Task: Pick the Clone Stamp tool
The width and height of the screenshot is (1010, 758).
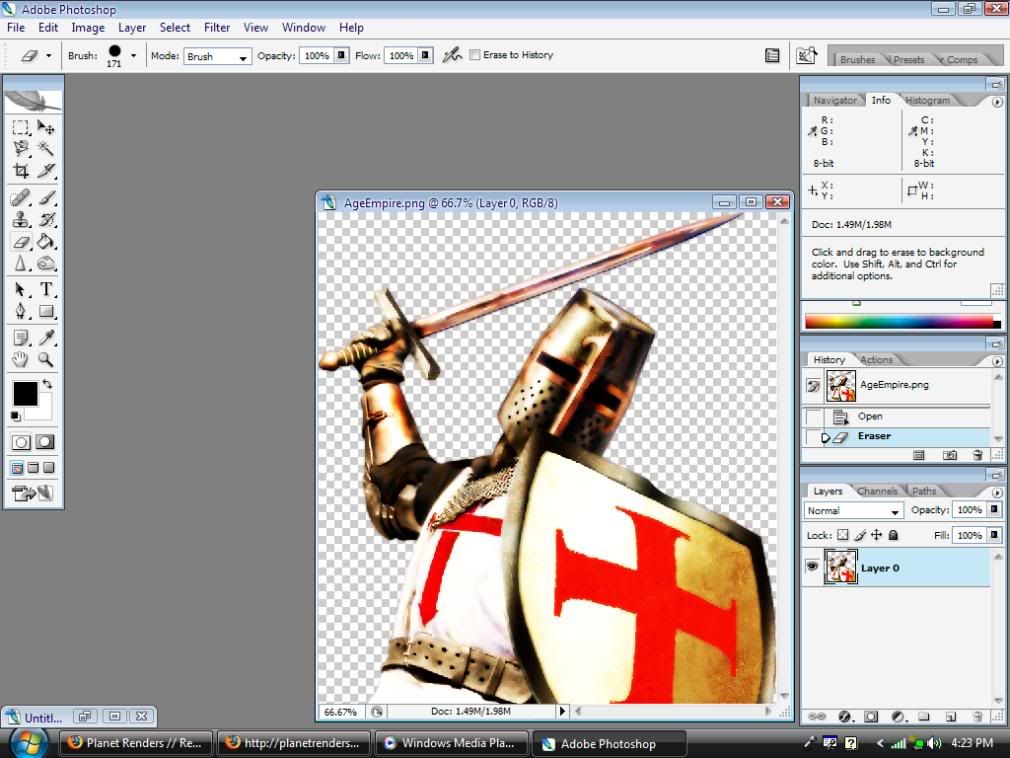Action: click(21, 220)
